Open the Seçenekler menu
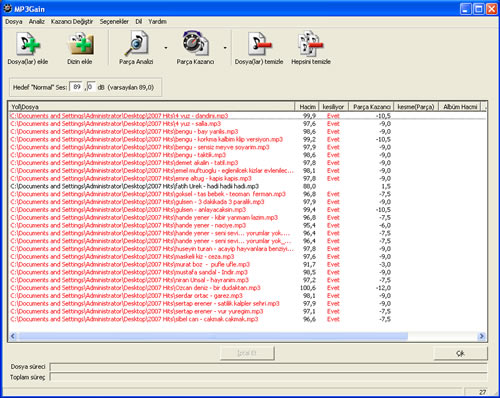Image resolution: width=500 pixels, height=398 pixels. (114, 22)
